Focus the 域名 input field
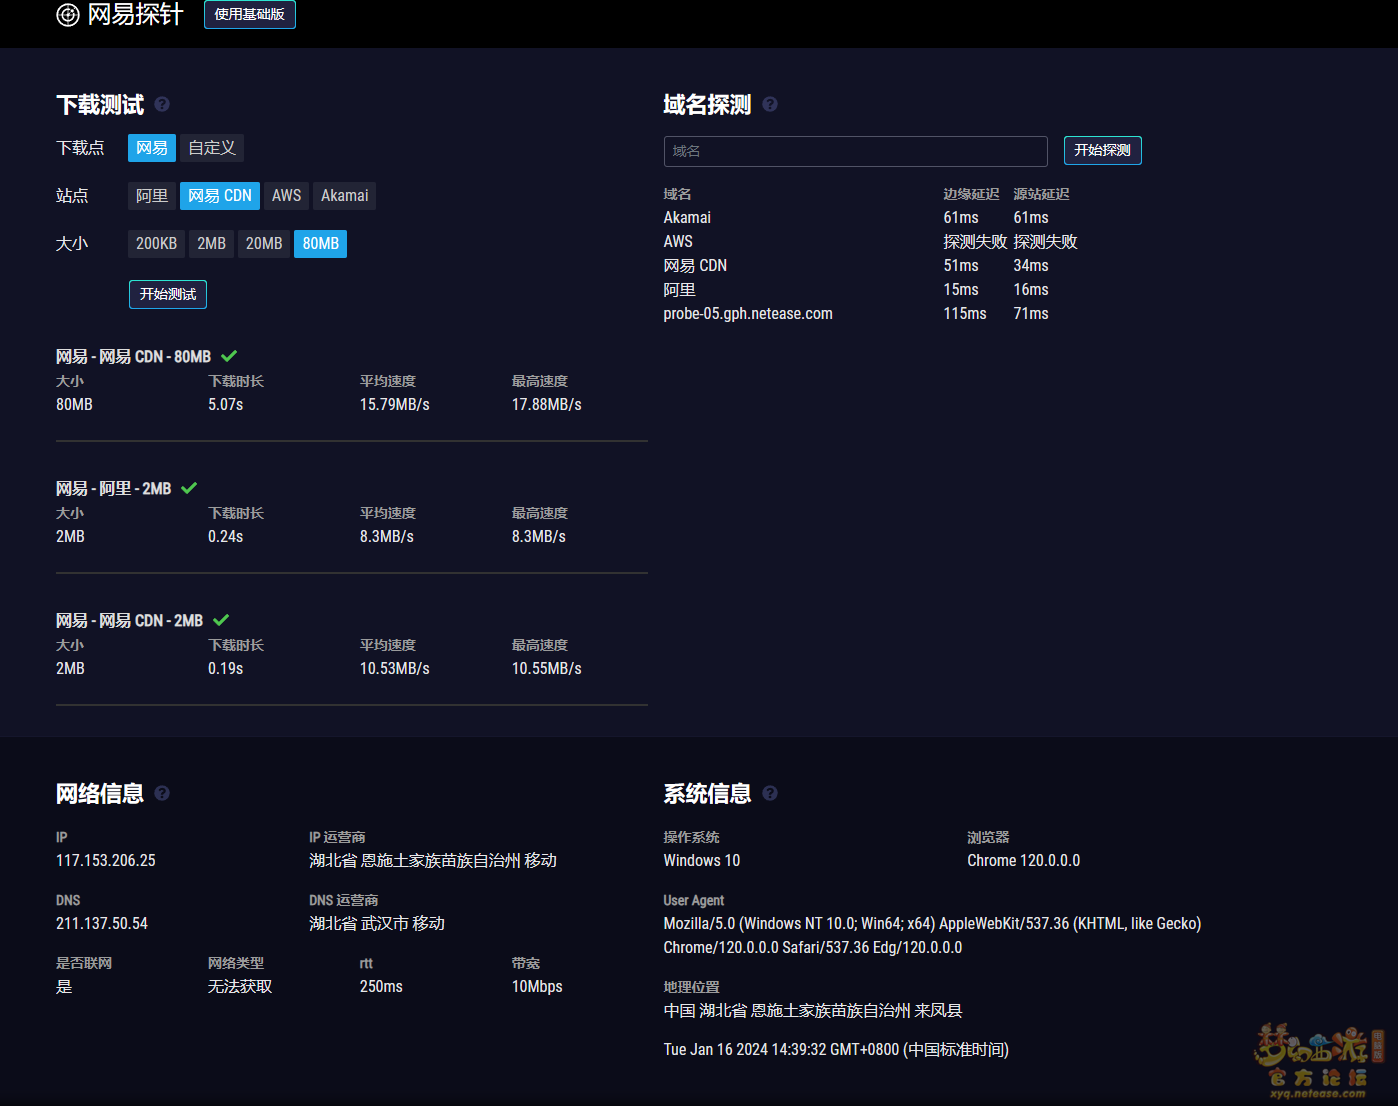Screen dimensions: 1398x1106 856,151
